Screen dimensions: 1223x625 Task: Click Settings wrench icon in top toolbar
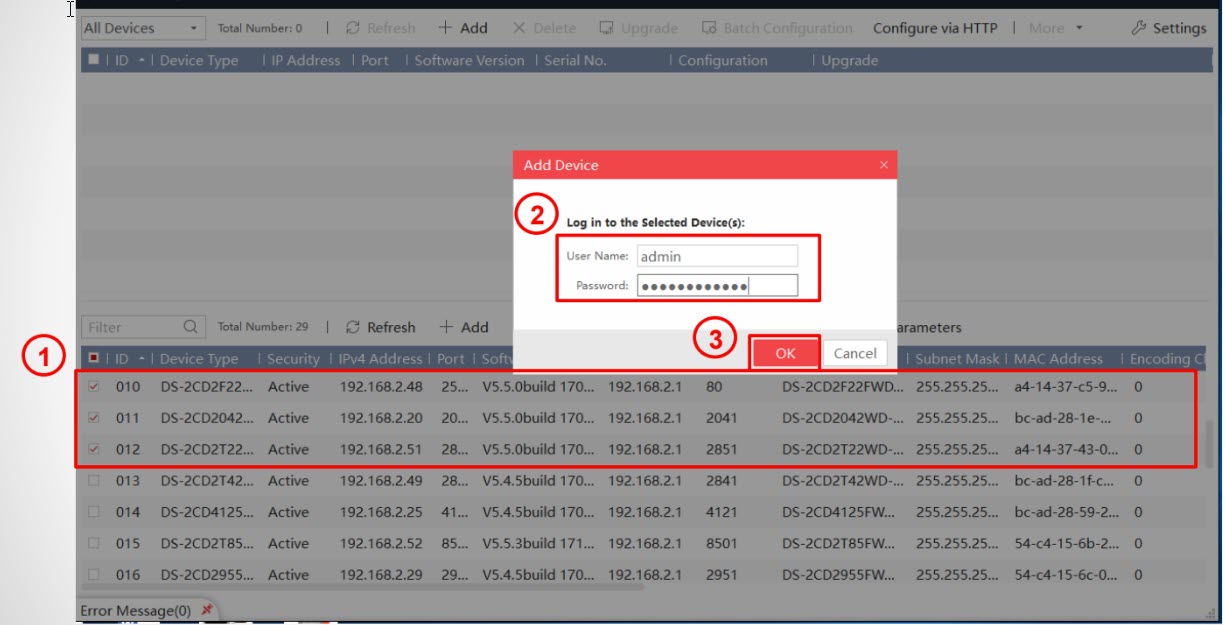[x=1138, y=28]
